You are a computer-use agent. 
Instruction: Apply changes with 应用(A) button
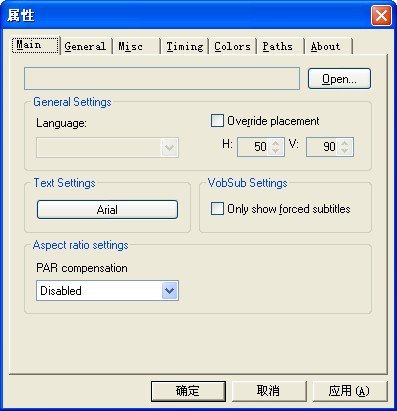350,391
